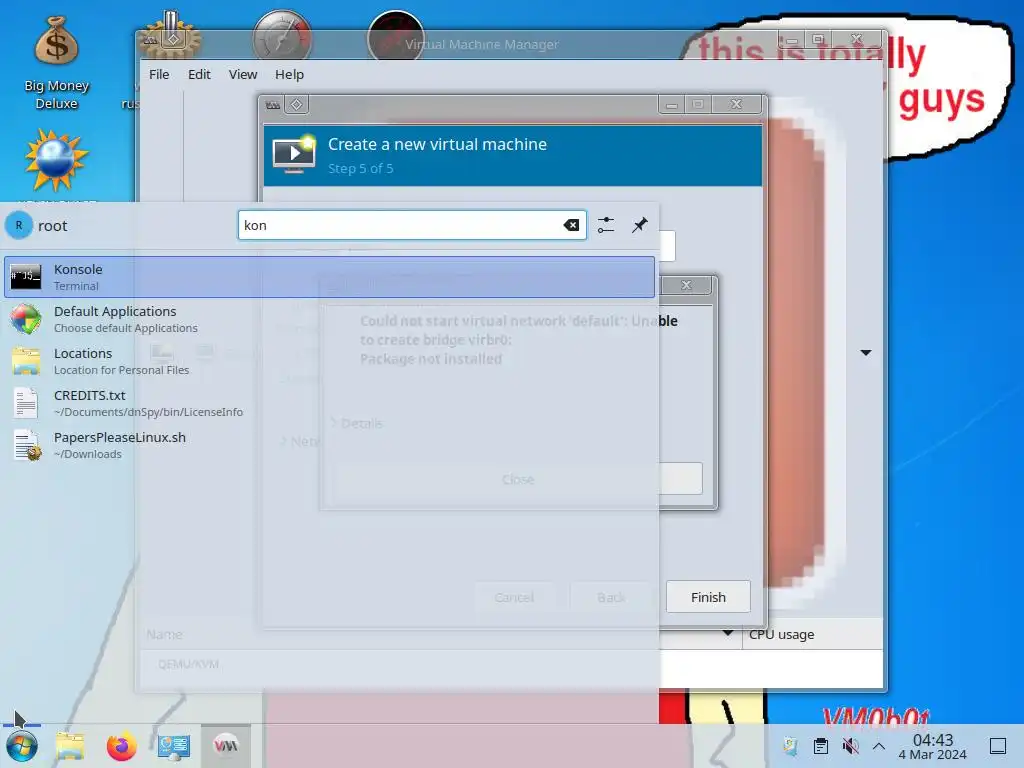This screenshot has height=768, width=1024.
Task: Click the taskbar clock 04:43
Action: 933,746
